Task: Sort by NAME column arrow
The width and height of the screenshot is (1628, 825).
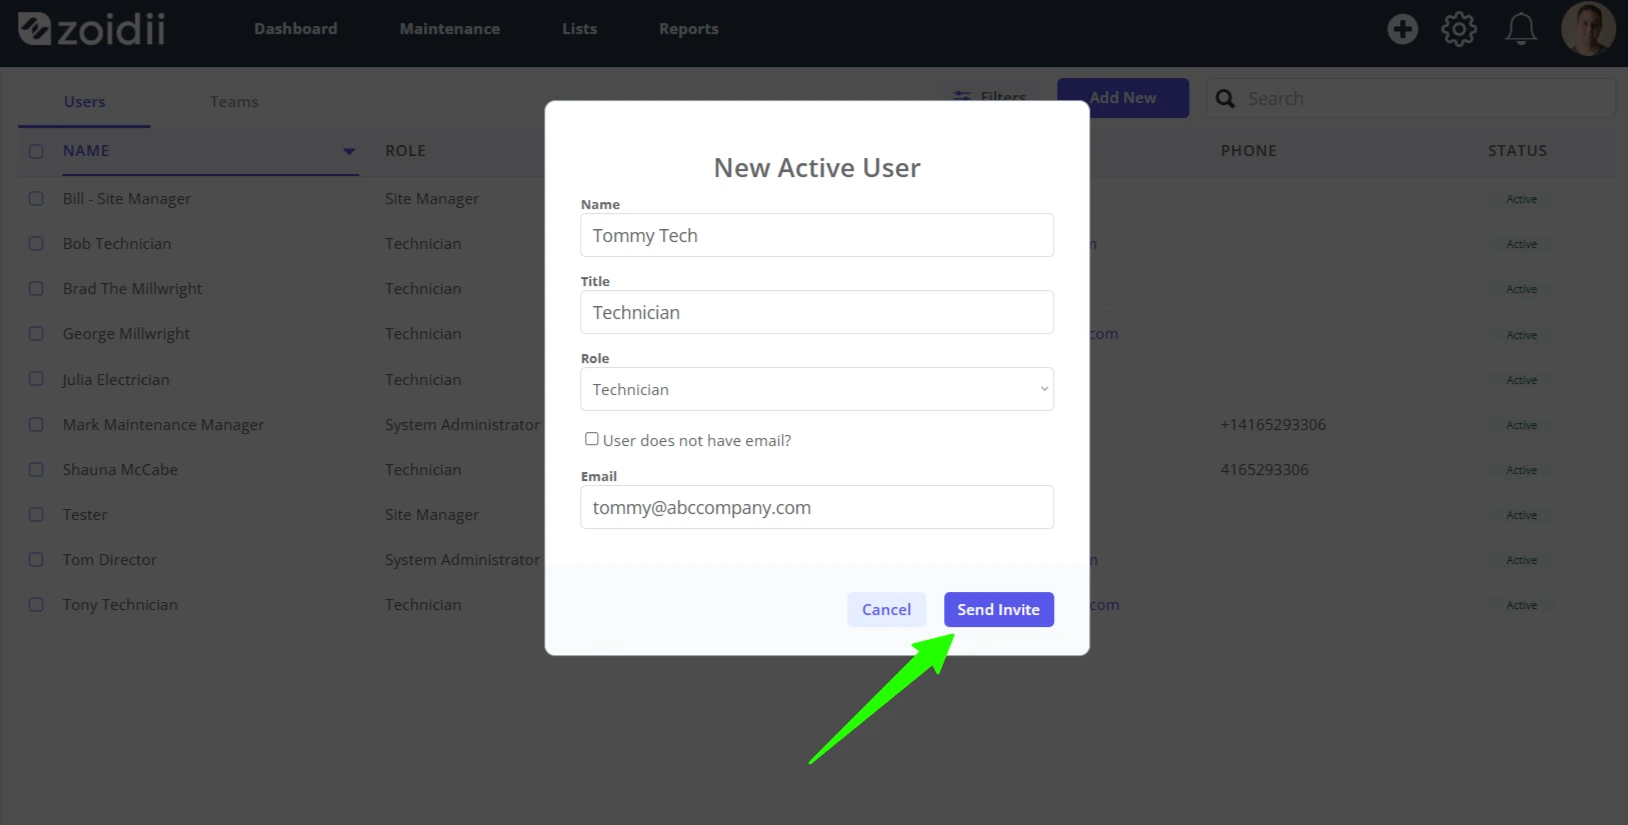Action: [x=349, y=152]
